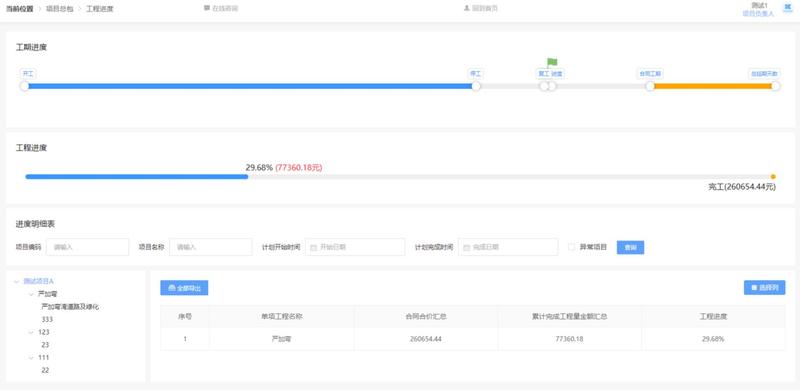The image size is (800, 390).
Task: Collapse the 严加弯 tree node arrow
Action: point(31,294)
